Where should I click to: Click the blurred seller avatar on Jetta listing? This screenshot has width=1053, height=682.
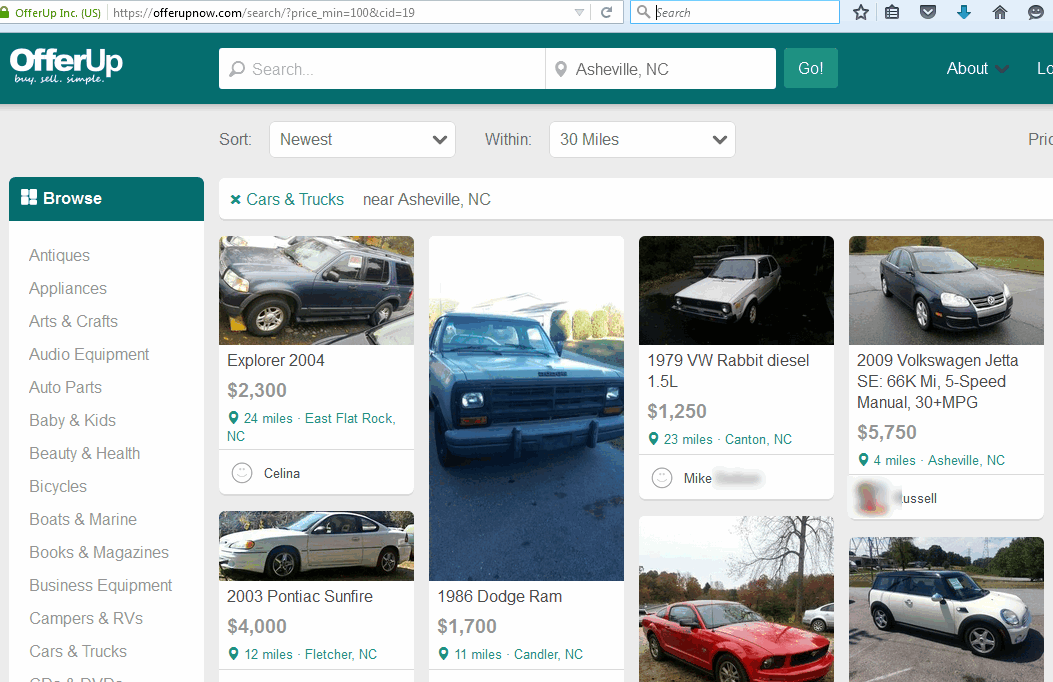pos(871,498)
